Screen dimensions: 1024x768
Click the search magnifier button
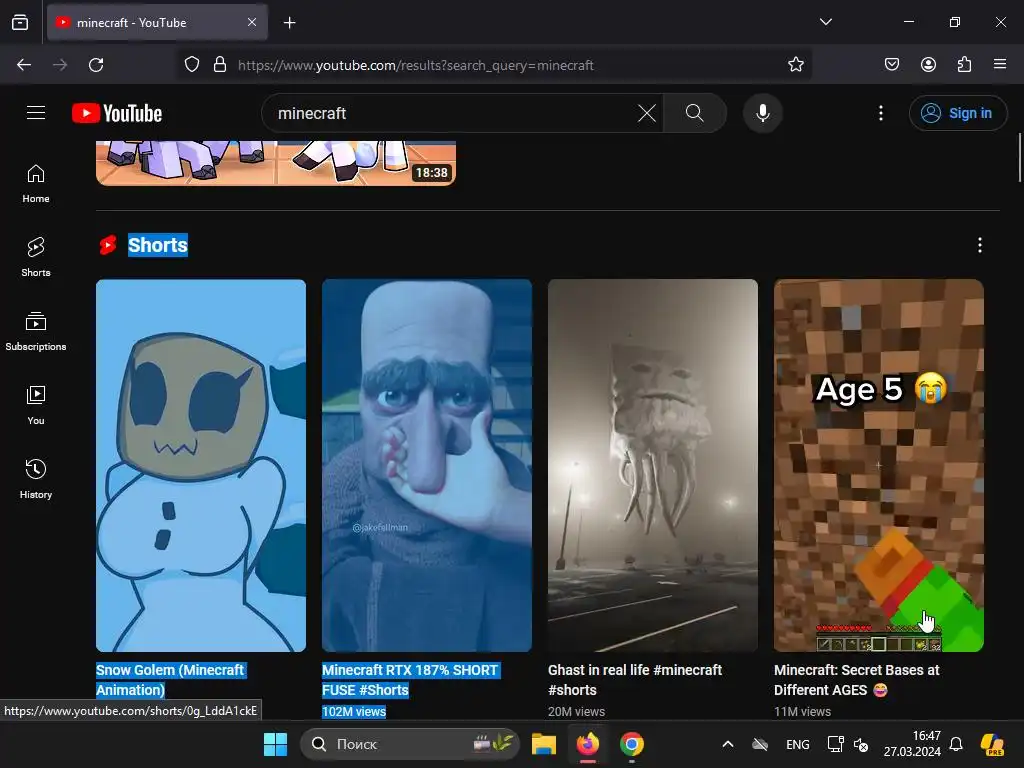pos(695,113)
